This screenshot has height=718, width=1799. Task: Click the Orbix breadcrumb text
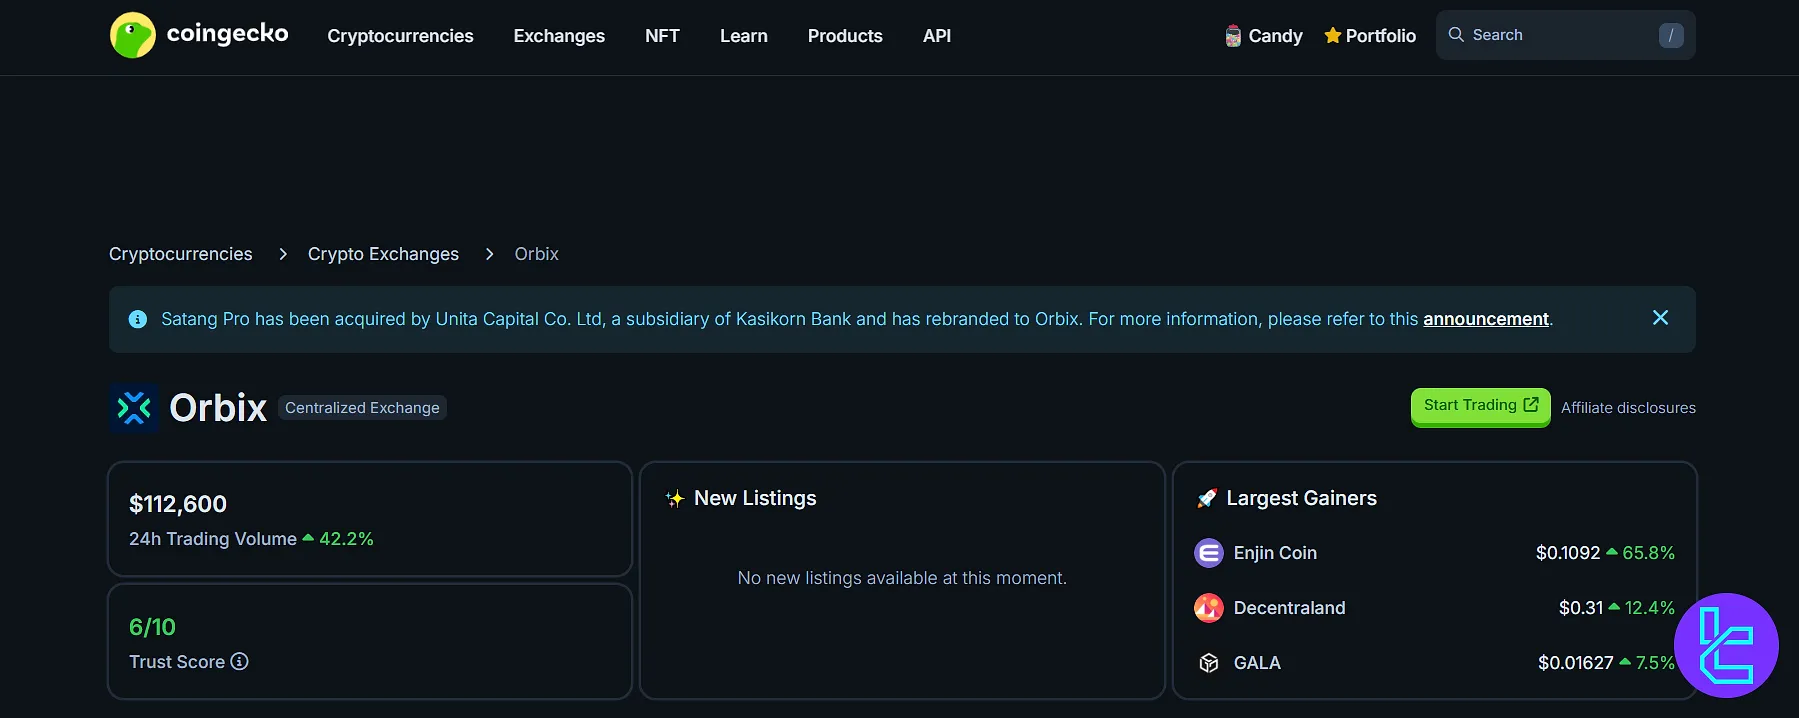tap(537, 254)
